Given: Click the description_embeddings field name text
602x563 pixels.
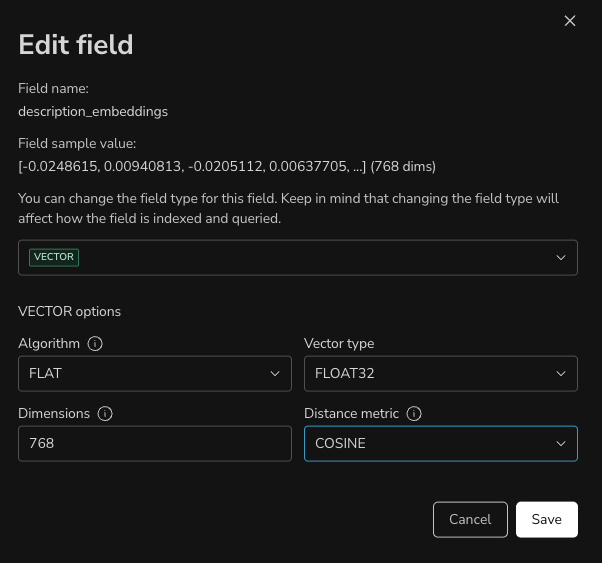Looking at the screenshot, I should [93, 112].
